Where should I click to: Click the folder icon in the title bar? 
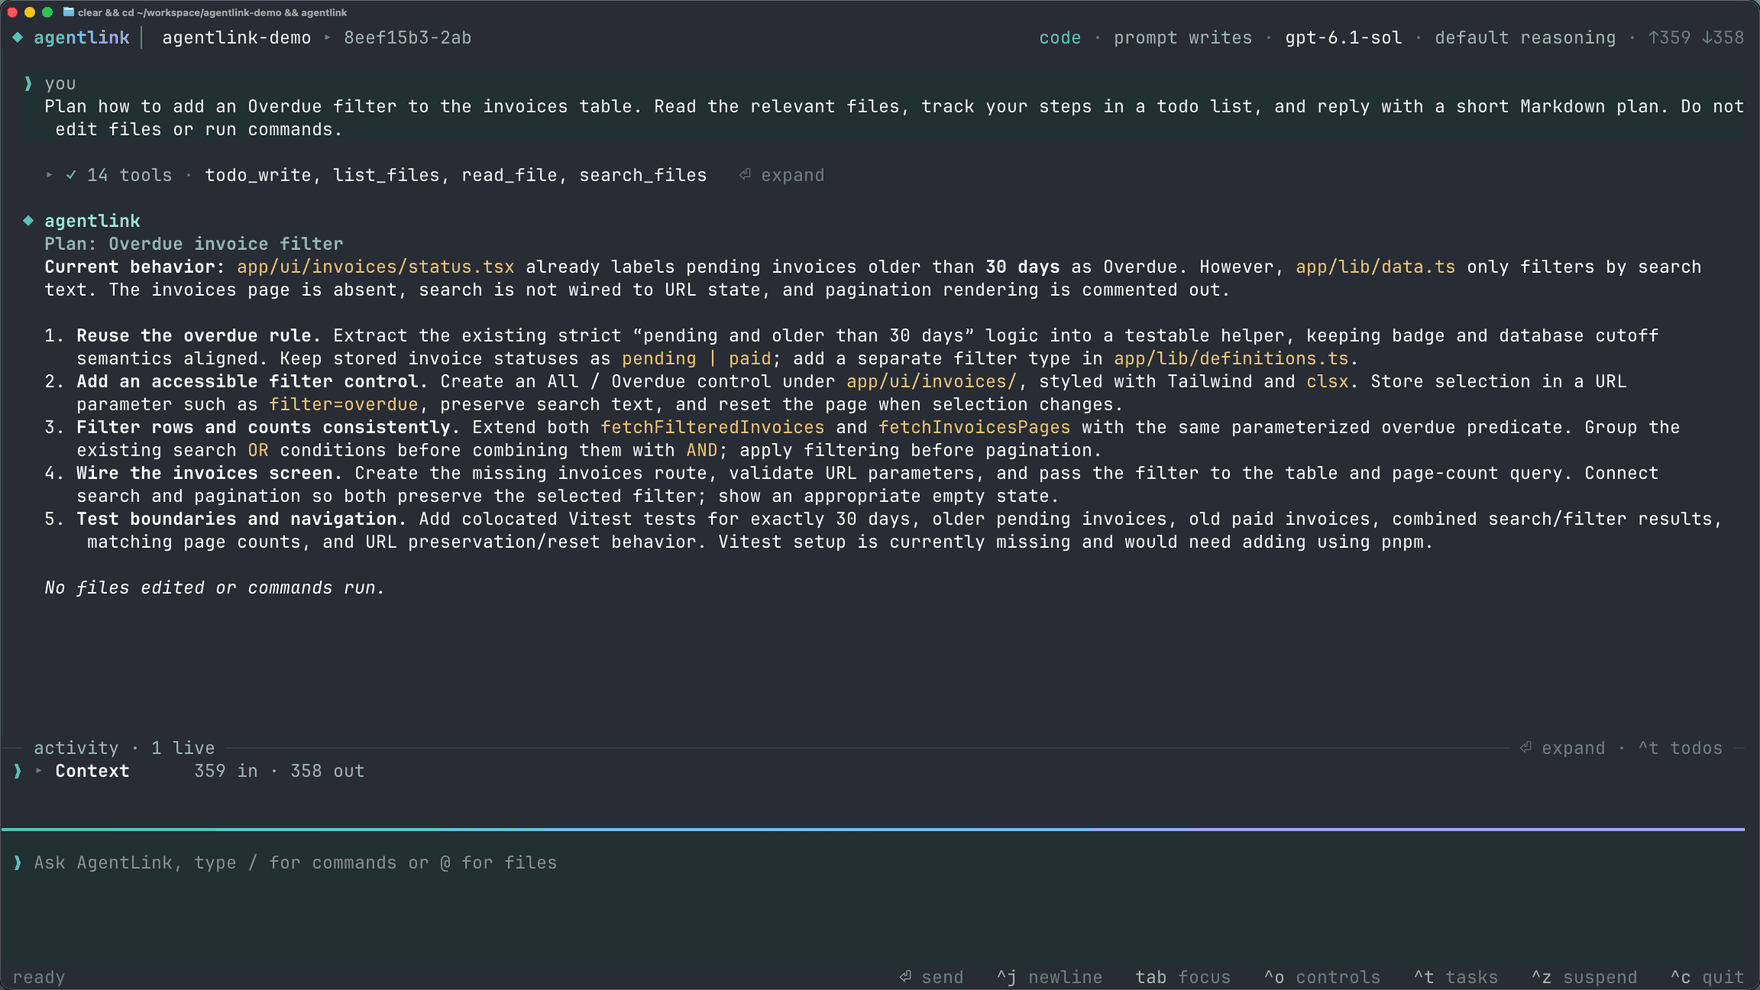(x=68, y=12)
